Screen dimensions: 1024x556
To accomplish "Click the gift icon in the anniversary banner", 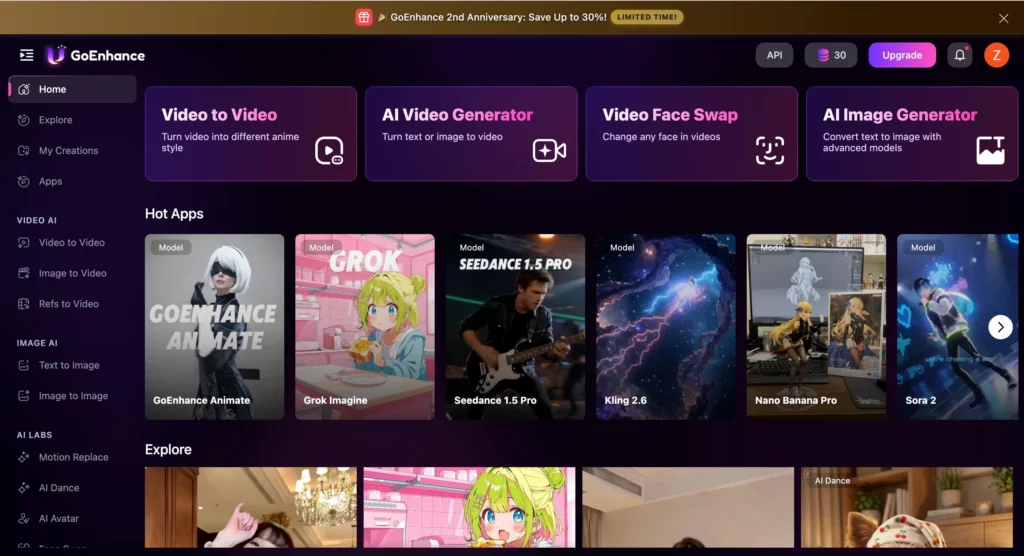I will 364,17.
